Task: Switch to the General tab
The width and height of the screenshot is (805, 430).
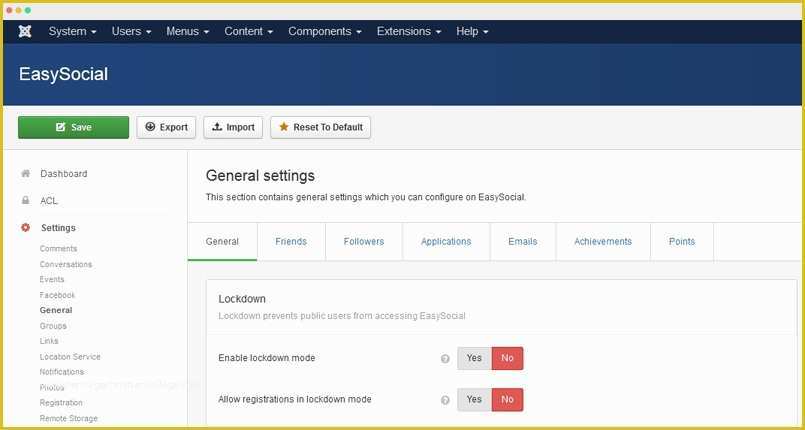Action: coord(222,242)
